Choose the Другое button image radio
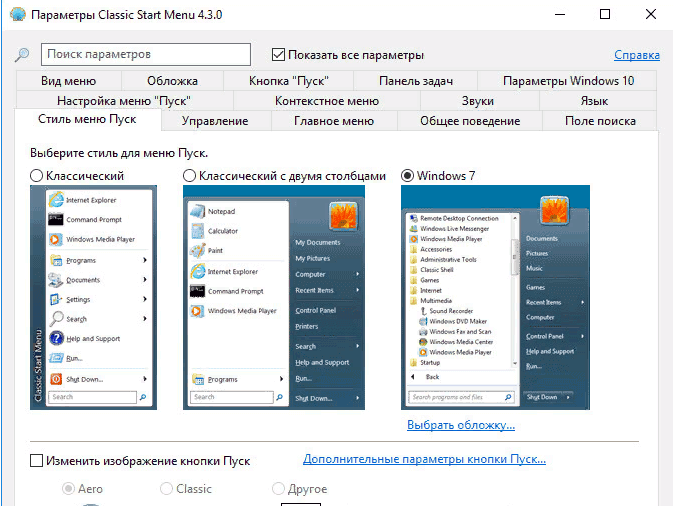Screen dimensions: 673x506 click(x=278, y=488)
